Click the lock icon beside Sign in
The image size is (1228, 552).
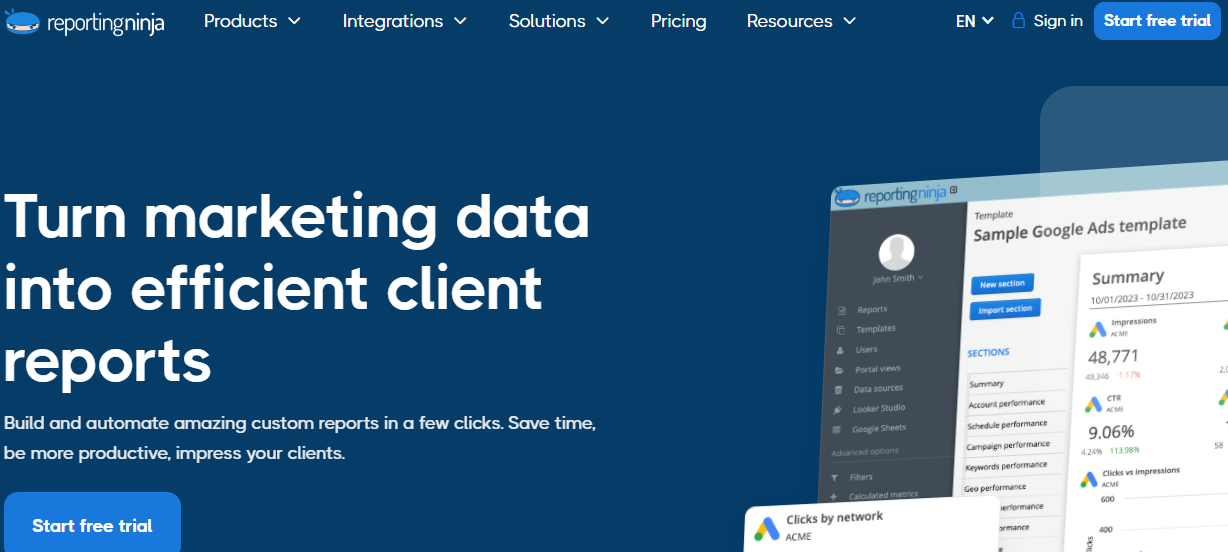click(1018, 21)
